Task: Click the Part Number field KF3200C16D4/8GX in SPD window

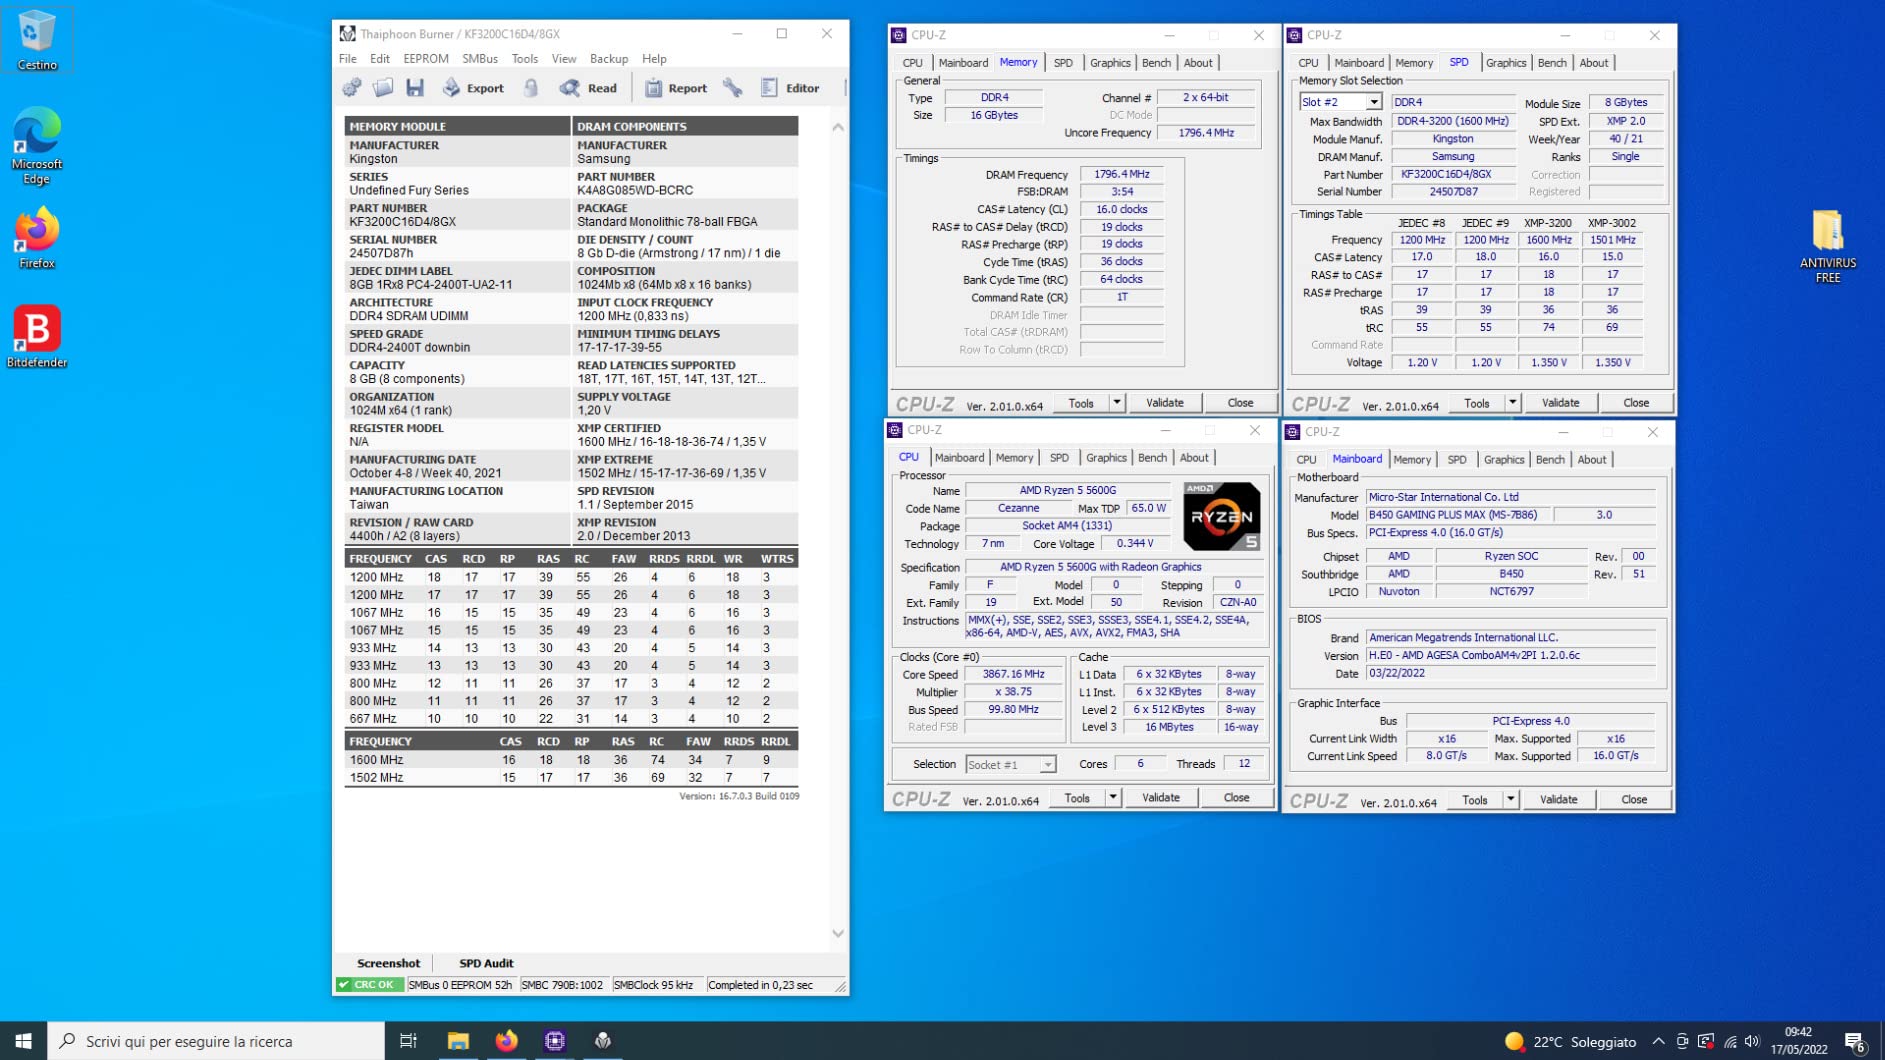Action: 1452,174
